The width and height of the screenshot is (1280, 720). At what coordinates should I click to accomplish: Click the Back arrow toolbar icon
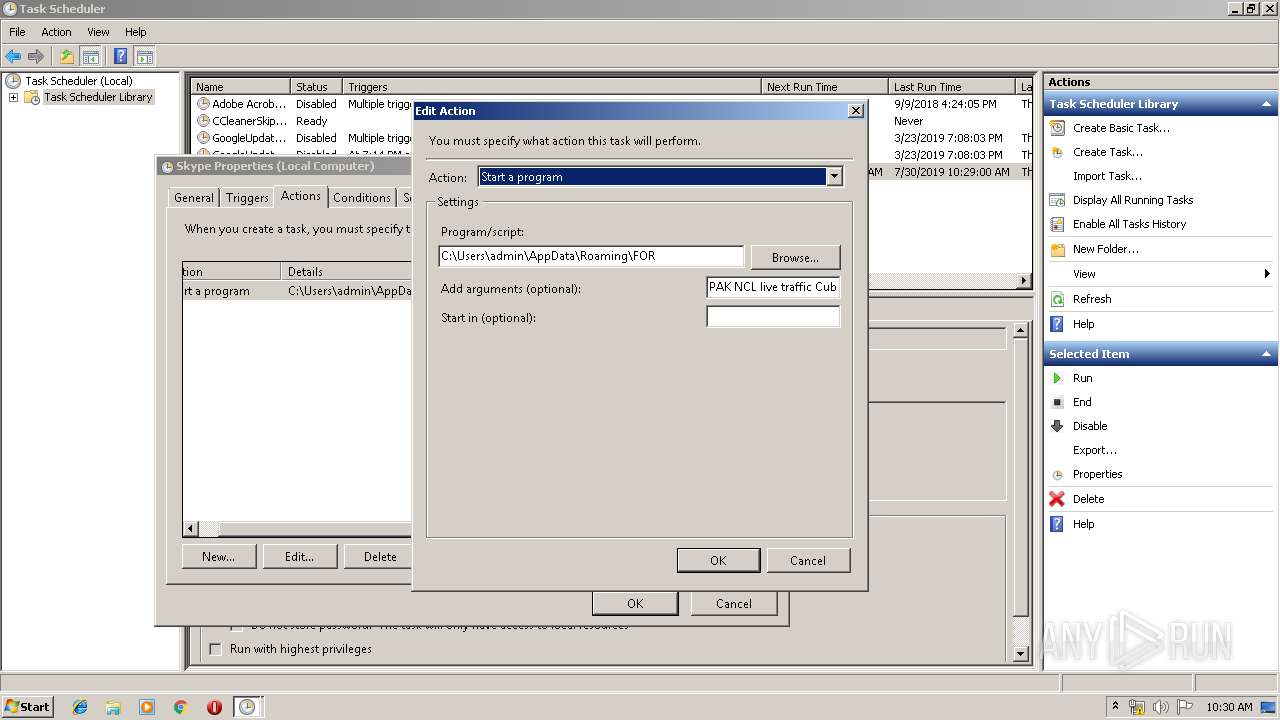[13, 57]
